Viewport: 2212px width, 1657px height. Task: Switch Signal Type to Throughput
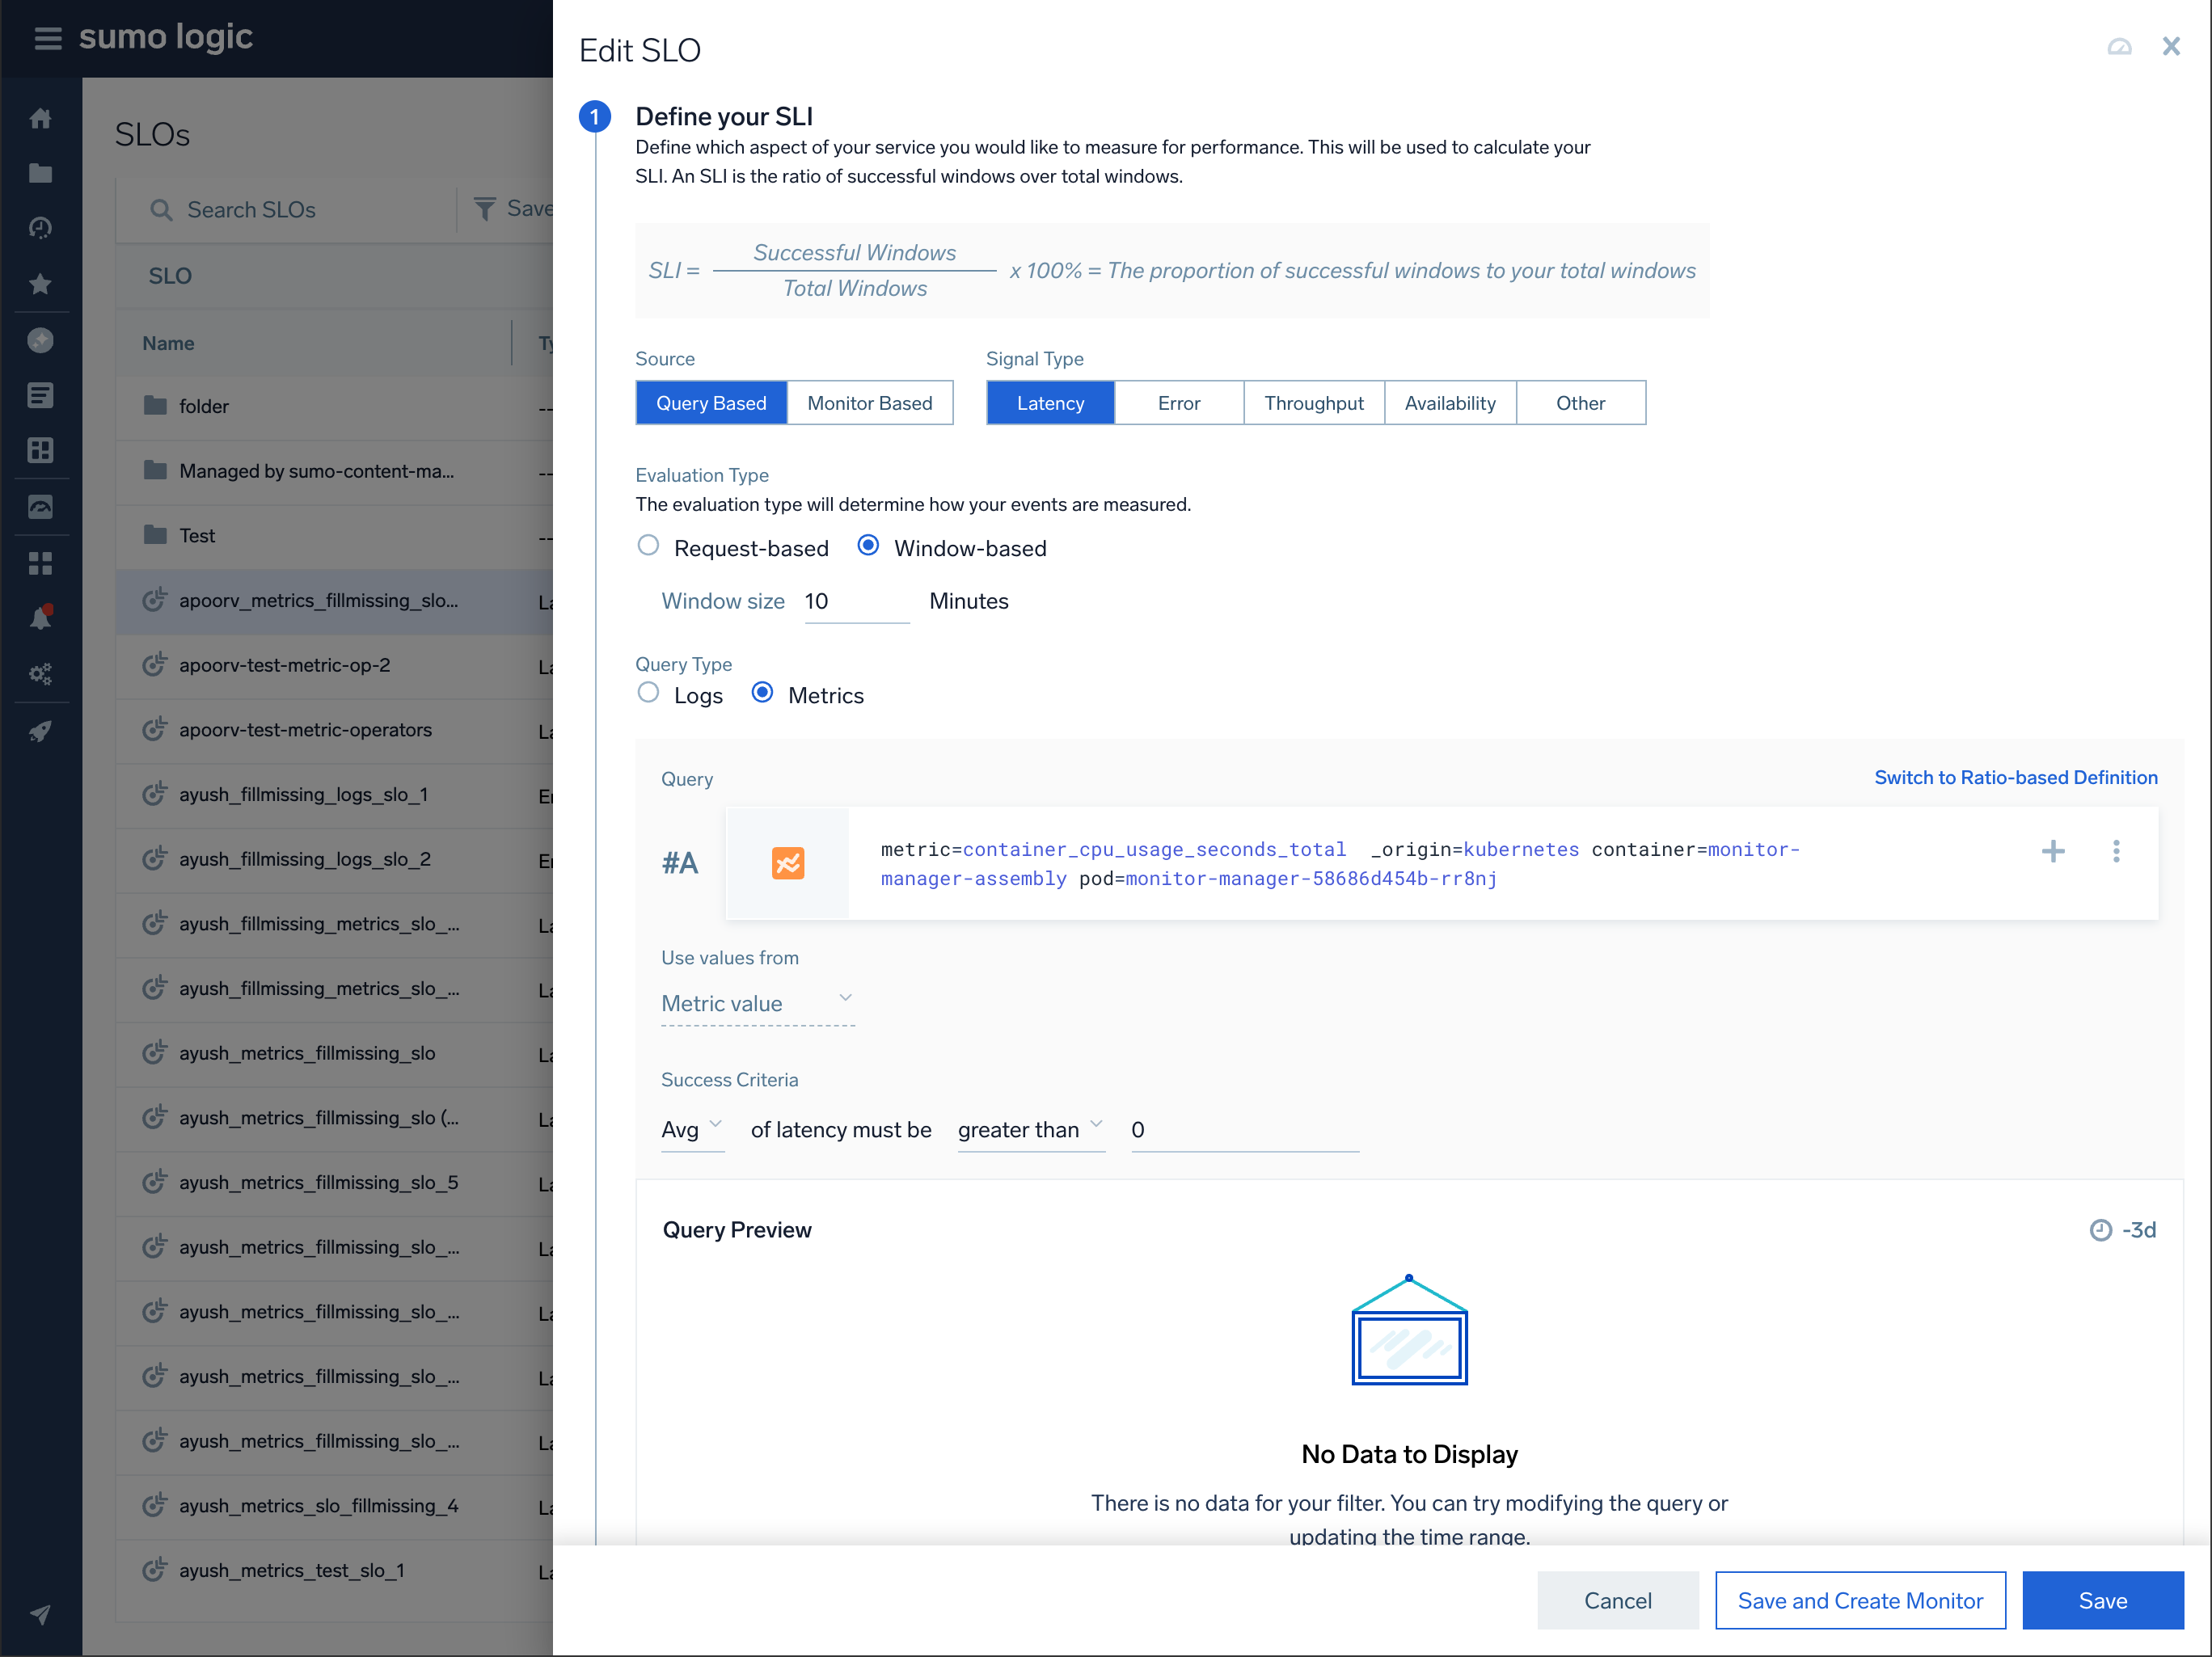click(1313, 402)
